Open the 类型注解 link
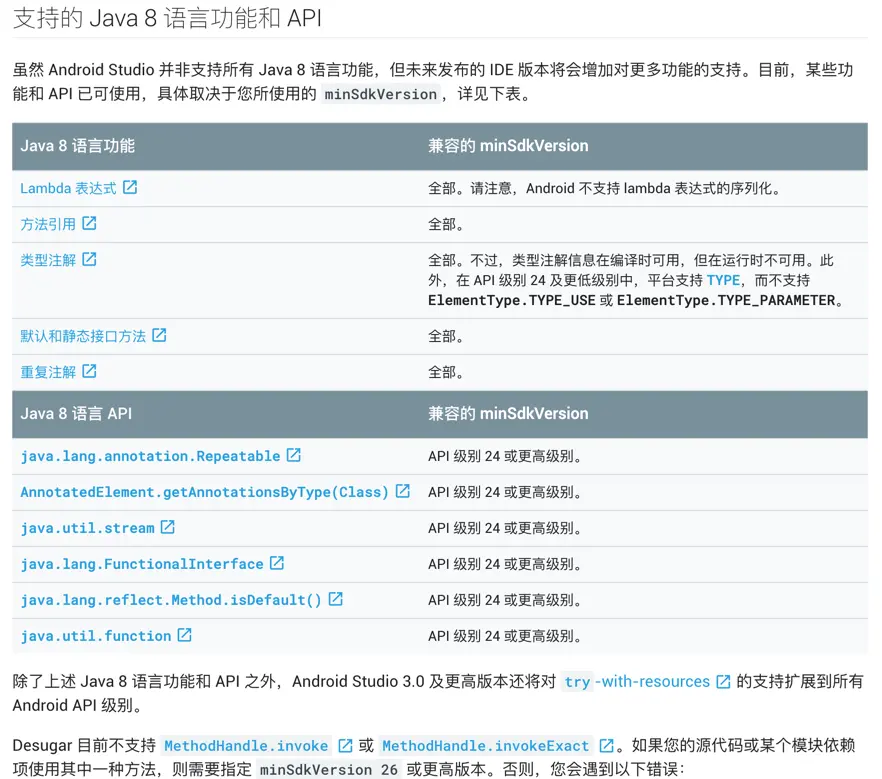Image resolution: width=882 pixels, height=779 pixels. 48,260
